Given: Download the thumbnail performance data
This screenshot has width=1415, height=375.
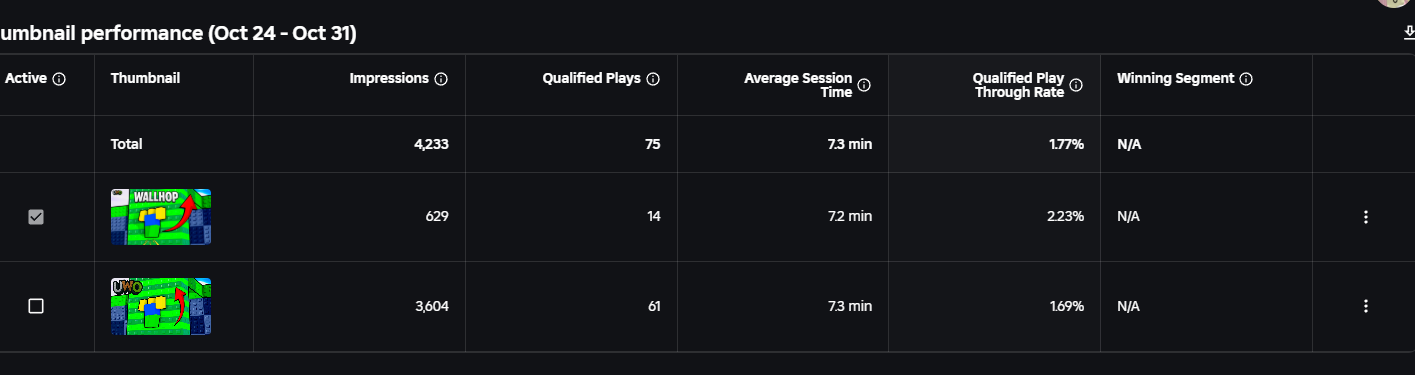Looking at the screenshot, I should coord(1409,33).
